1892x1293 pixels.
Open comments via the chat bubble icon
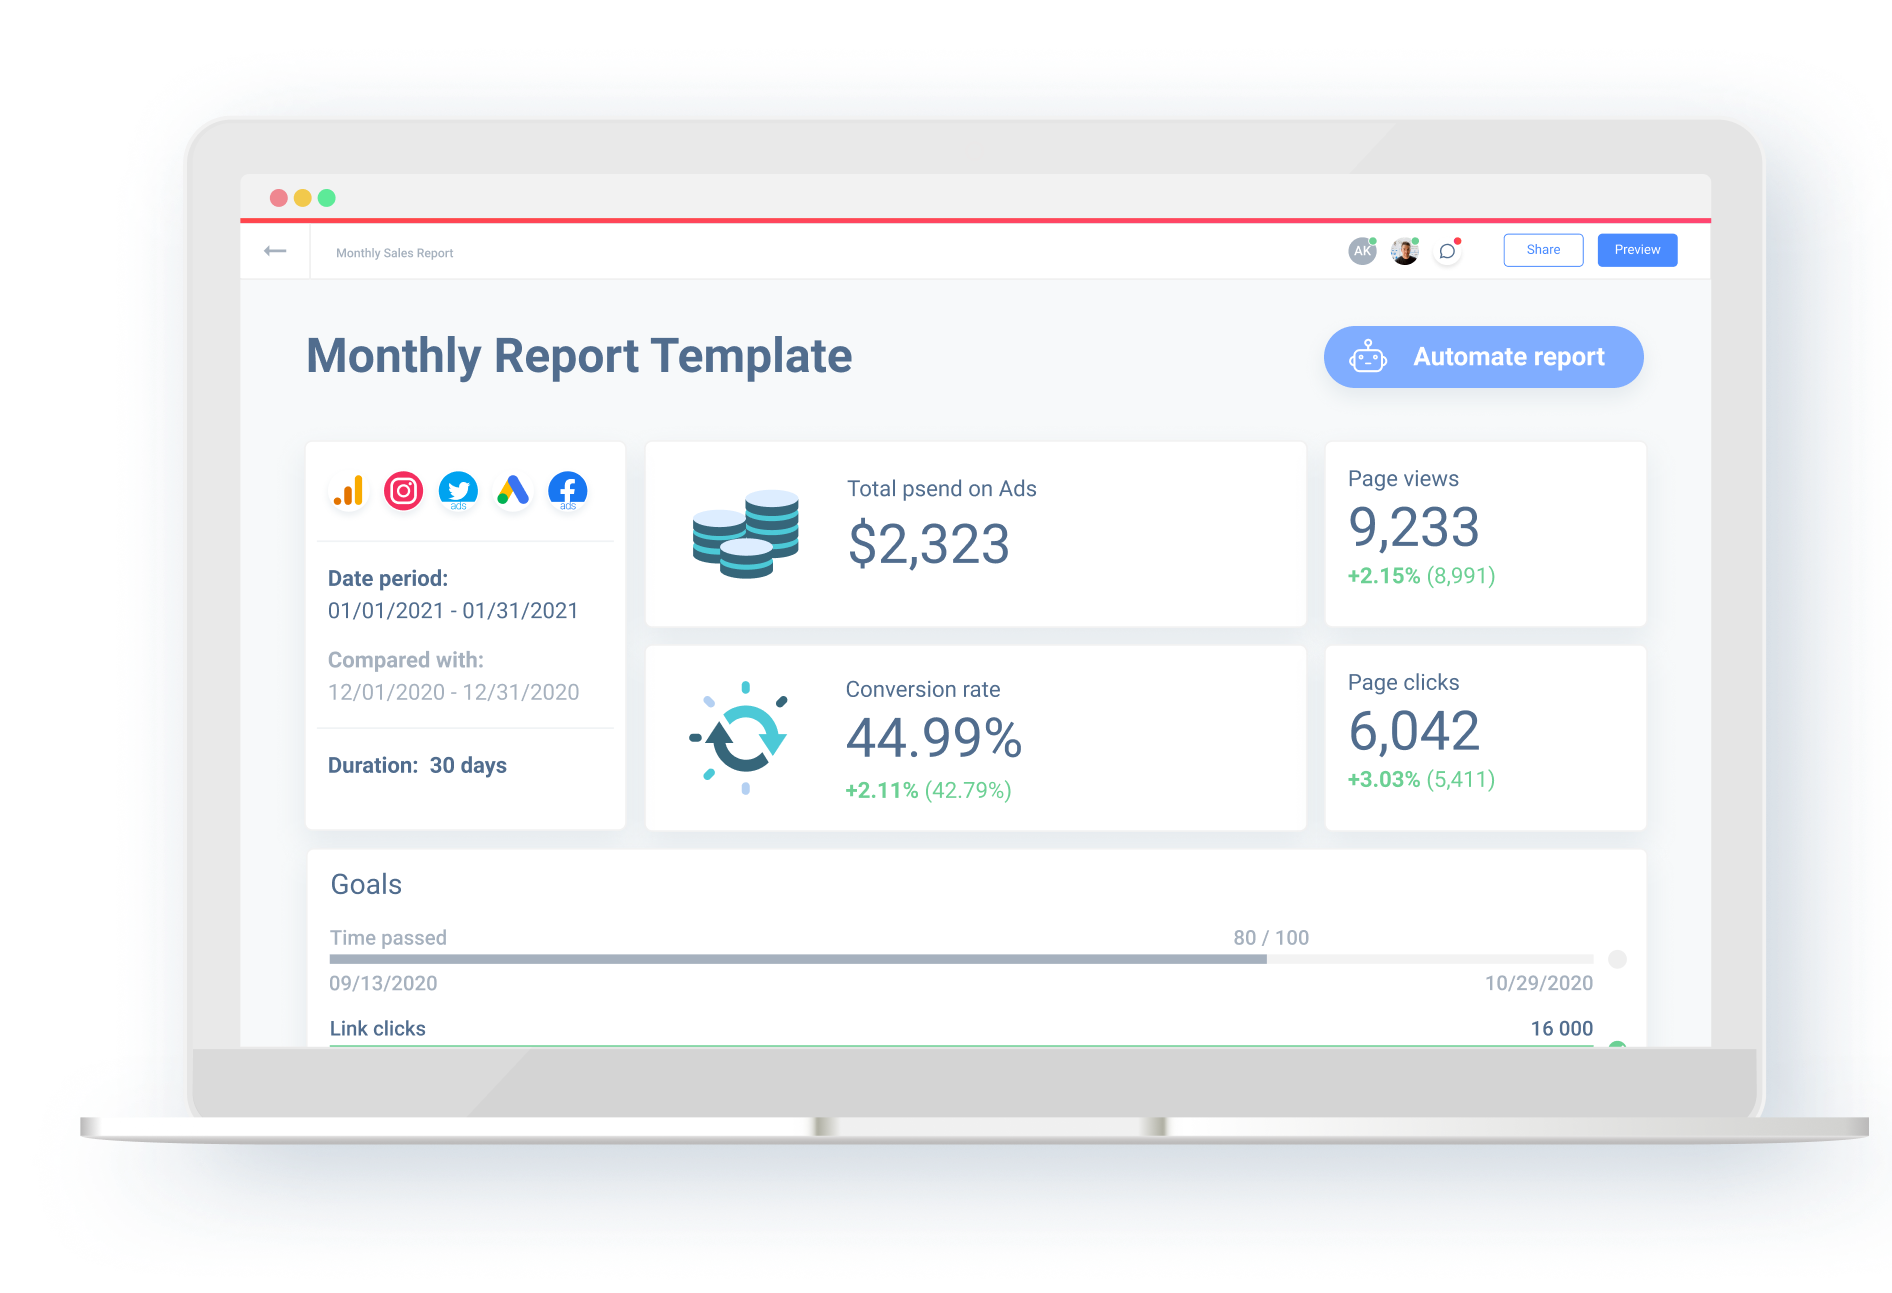[x=1446, y=251]
